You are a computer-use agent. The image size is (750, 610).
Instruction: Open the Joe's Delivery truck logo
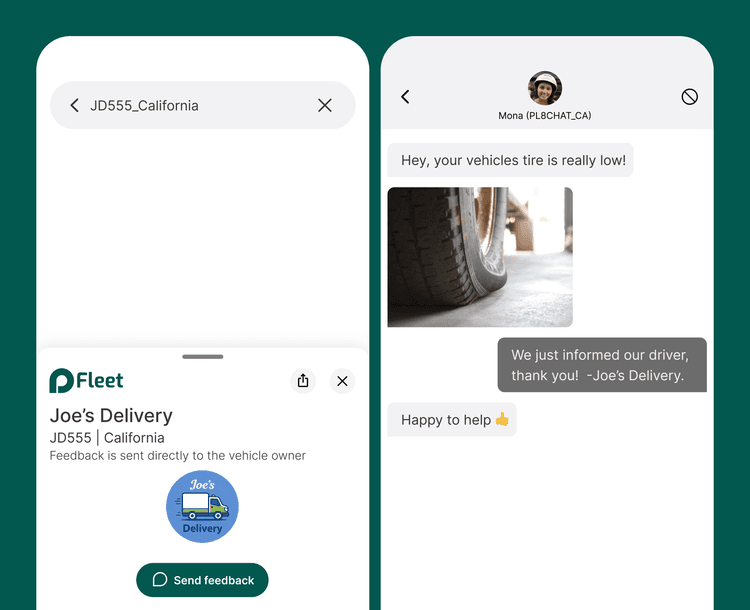(202, 507)
